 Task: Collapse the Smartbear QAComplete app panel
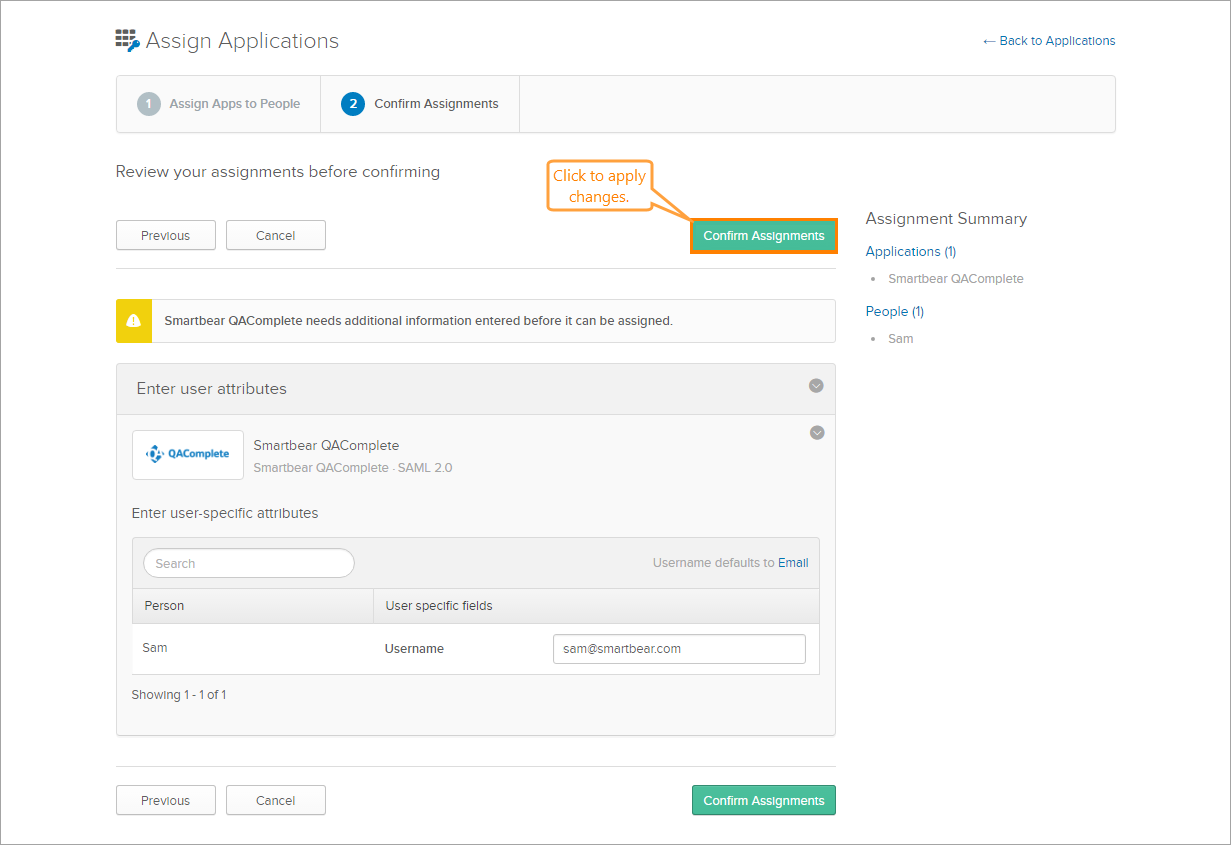[x=817, y=433]
